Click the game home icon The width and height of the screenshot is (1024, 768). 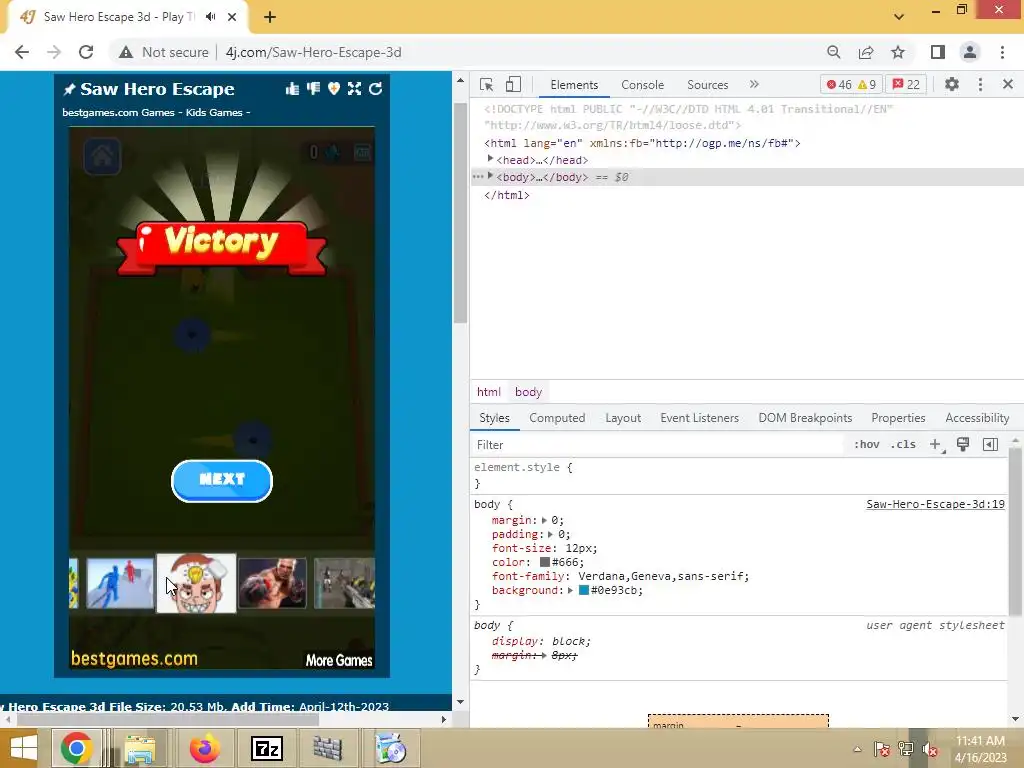[x=103, y=156]
